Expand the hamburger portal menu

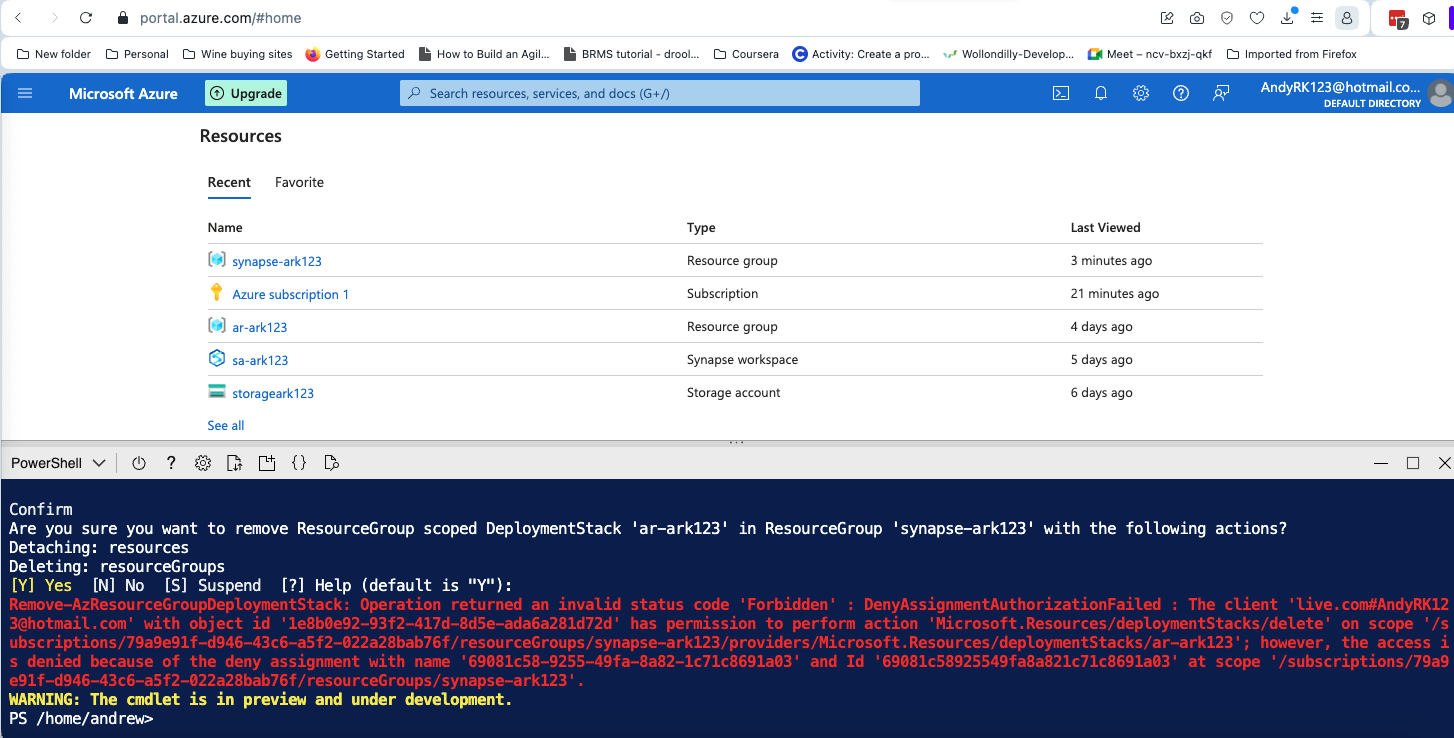point(25,93)
